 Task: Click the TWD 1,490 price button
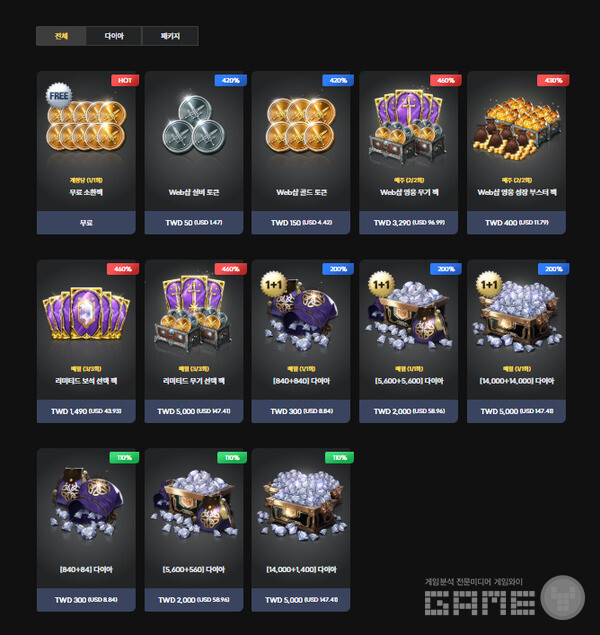[x=86, y=411]
